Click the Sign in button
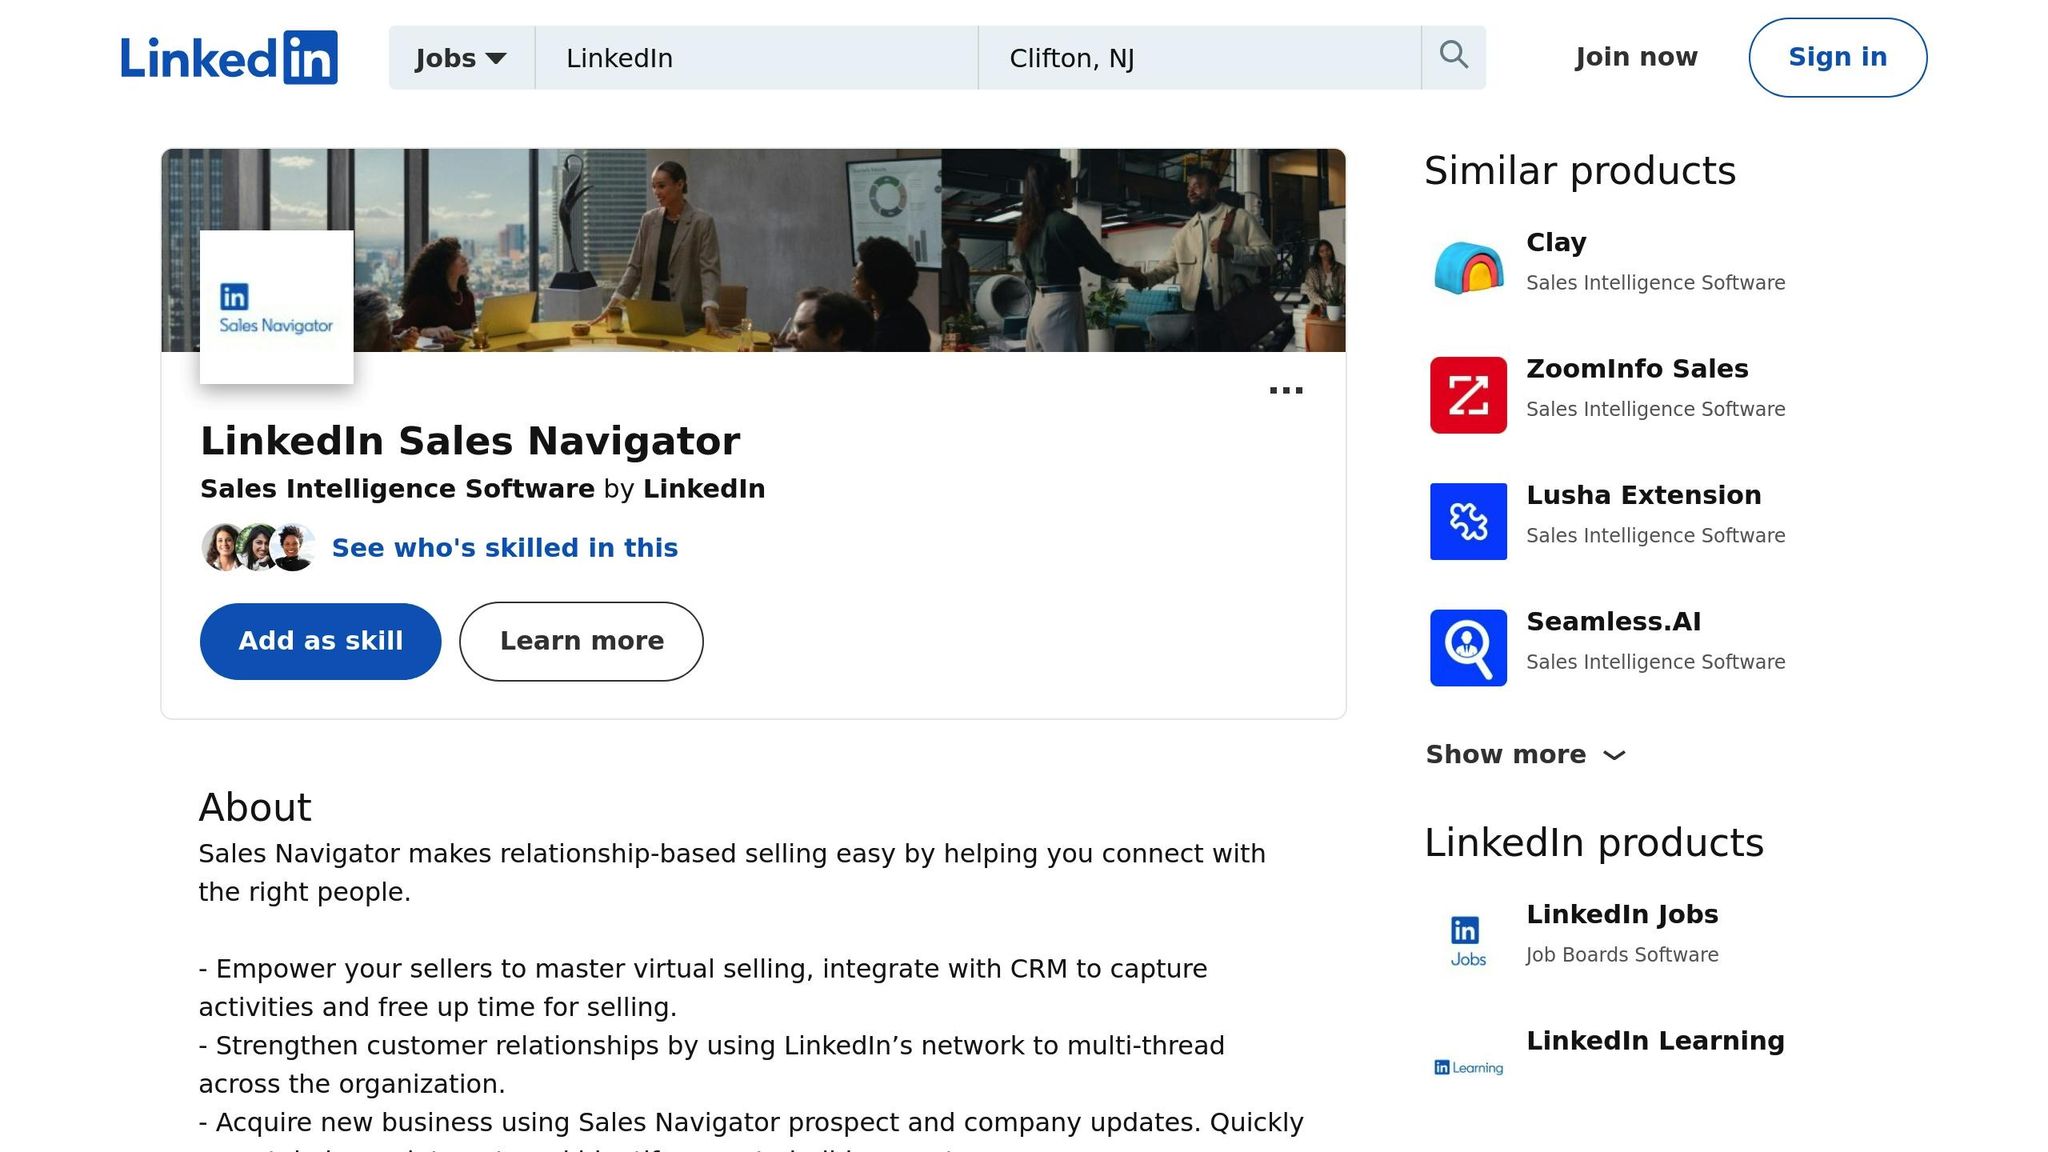This screenshot has width=2048, height=1152. click(1837, 57)
